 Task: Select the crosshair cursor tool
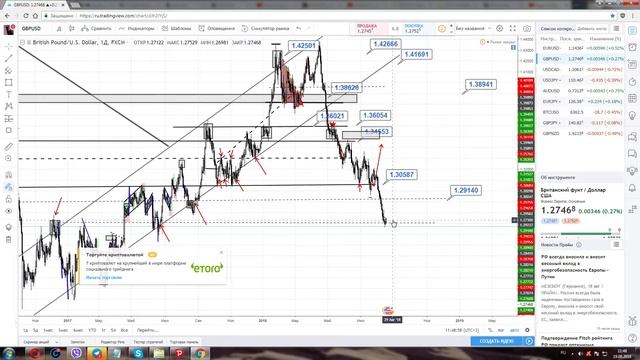tap(9, 46)
